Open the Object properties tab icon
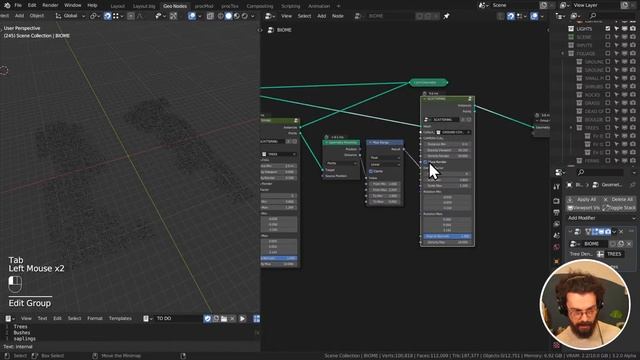The image size is (640, 360). point(557,261)
